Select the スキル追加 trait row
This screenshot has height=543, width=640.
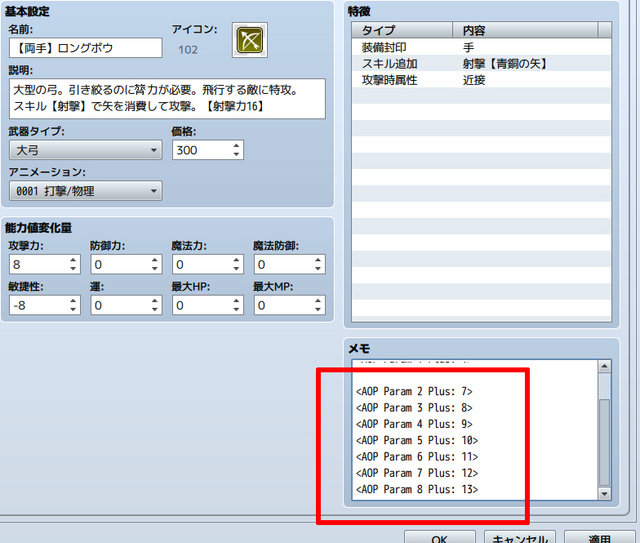[482, 64]
